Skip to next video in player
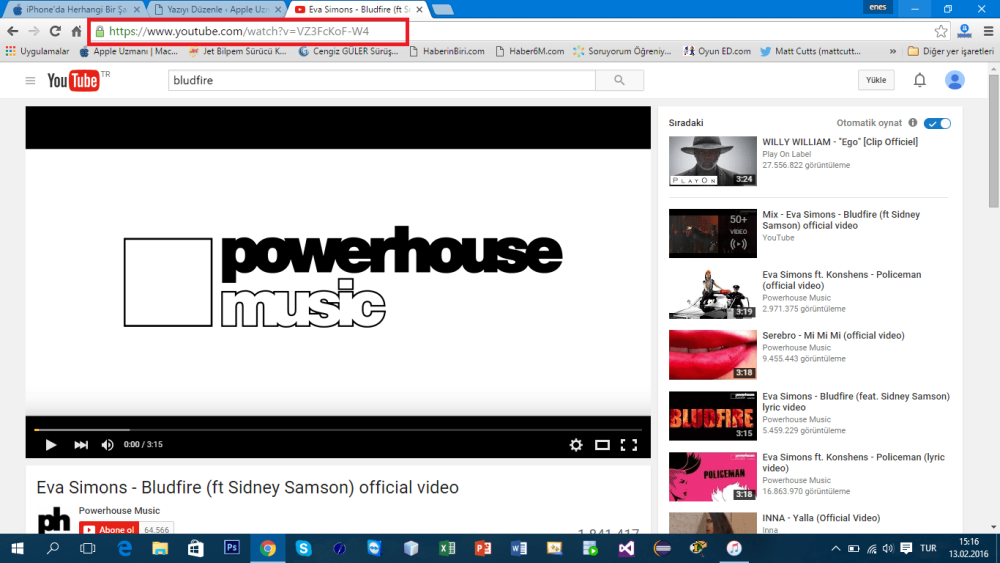 click(x=81, y=444)
